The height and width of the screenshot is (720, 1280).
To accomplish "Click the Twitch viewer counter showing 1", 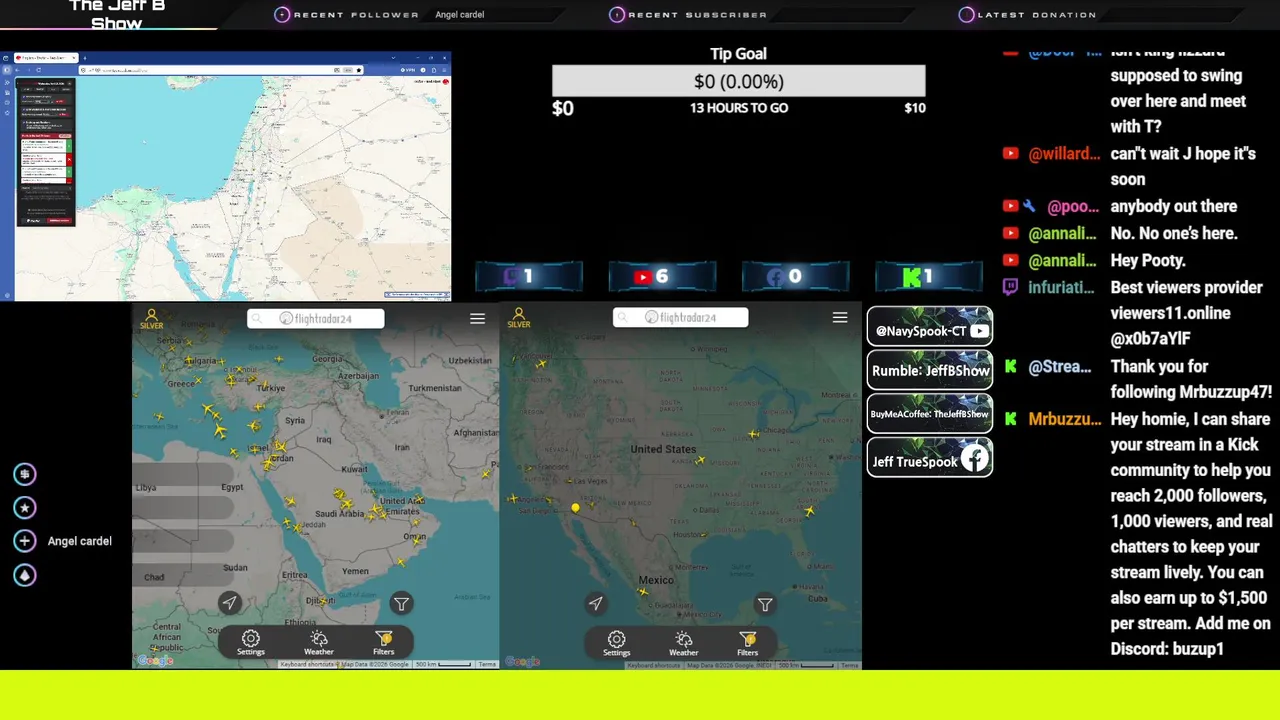I will pos(528,277).
